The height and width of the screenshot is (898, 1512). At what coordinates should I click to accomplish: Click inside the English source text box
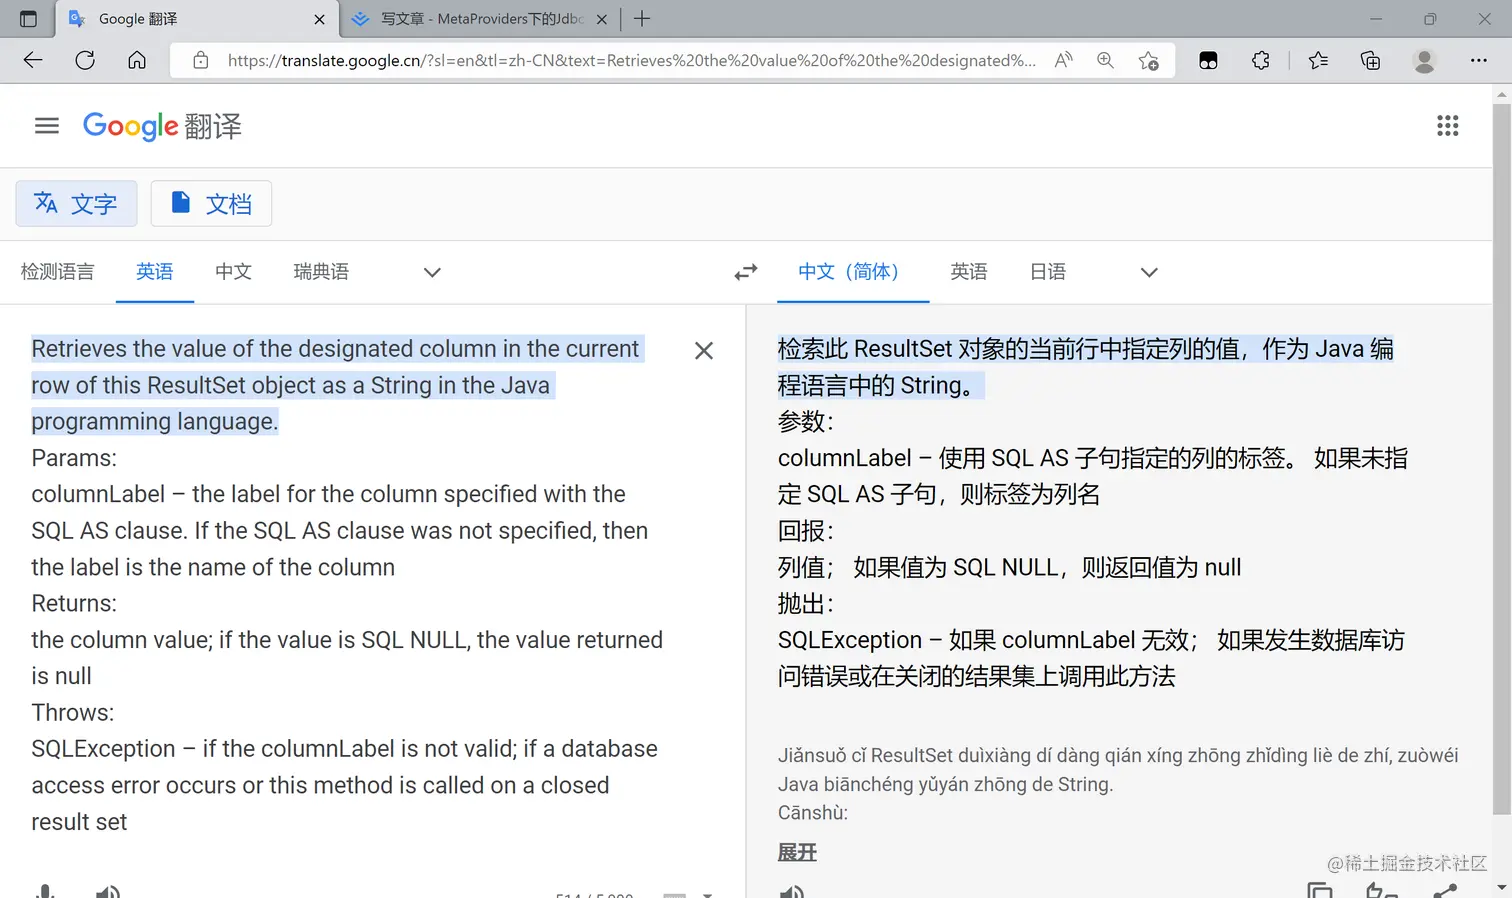pos(348,585)
